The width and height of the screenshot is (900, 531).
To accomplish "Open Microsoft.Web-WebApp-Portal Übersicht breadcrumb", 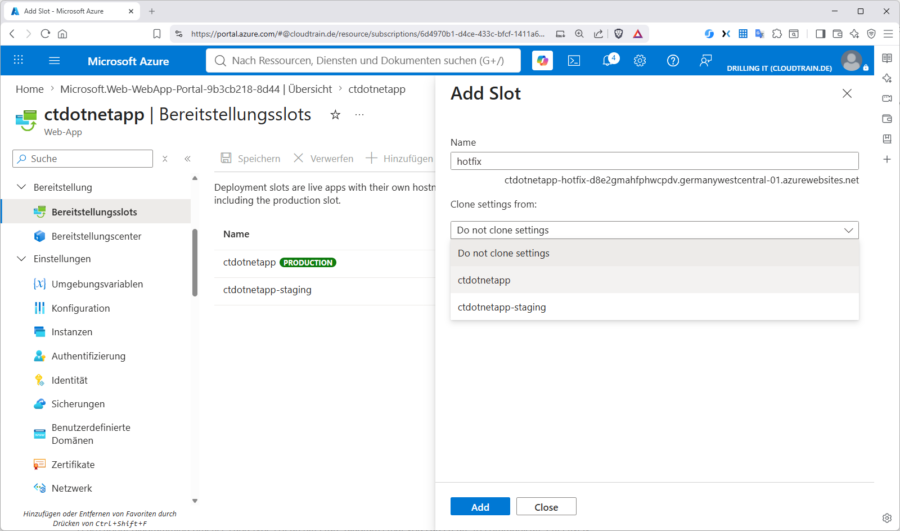I will [x=196, y=89].
